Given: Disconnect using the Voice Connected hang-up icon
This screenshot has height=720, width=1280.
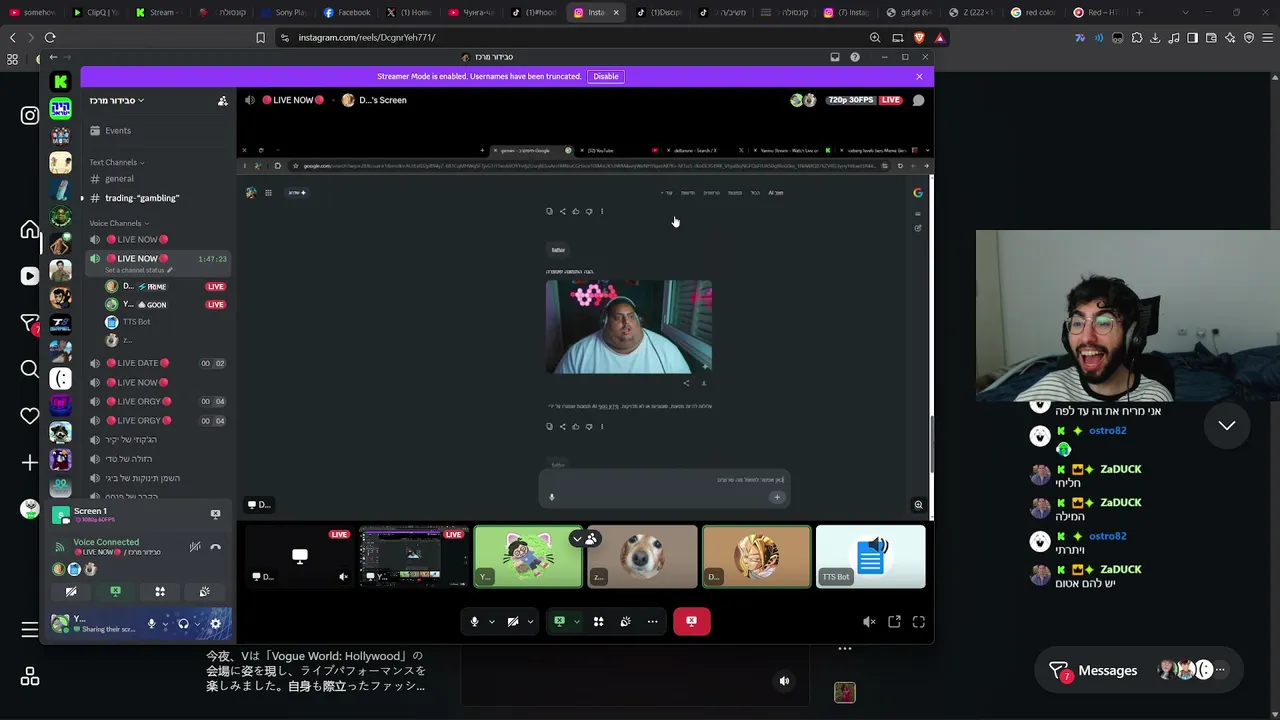Looking at the screenshot, I should tap(215, 547).
